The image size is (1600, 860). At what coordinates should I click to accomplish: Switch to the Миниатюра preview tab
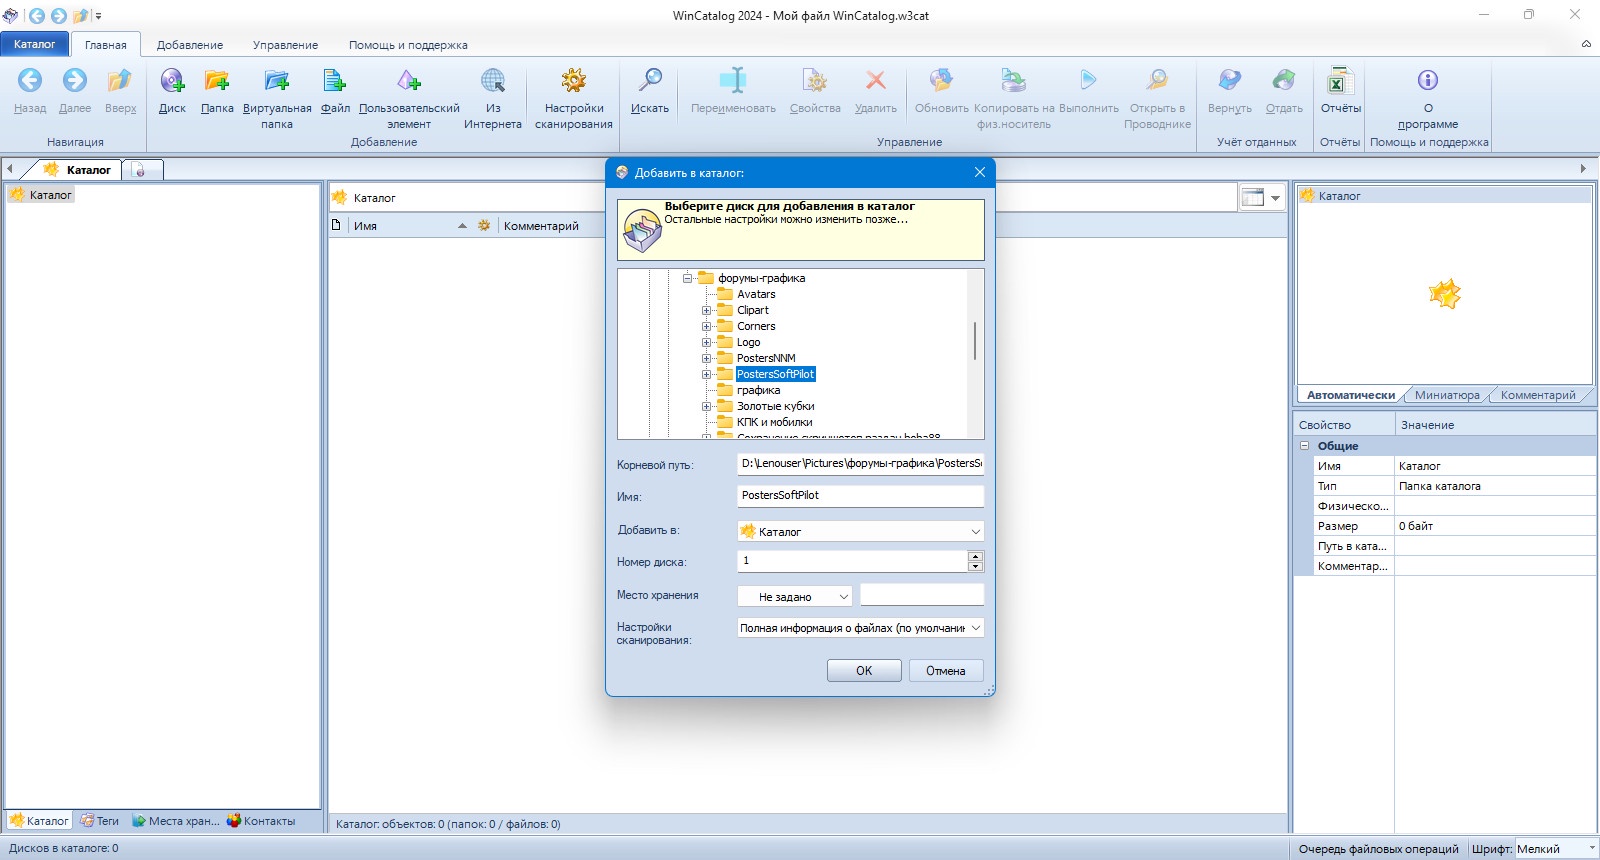(1447, 395)
